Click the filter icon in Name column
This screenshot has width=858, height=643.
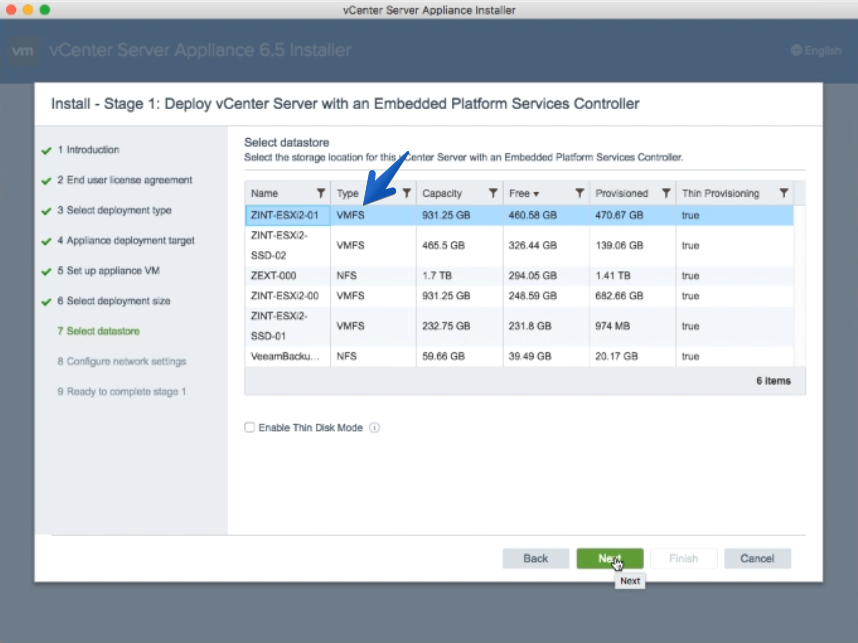(x=321, y=193)
